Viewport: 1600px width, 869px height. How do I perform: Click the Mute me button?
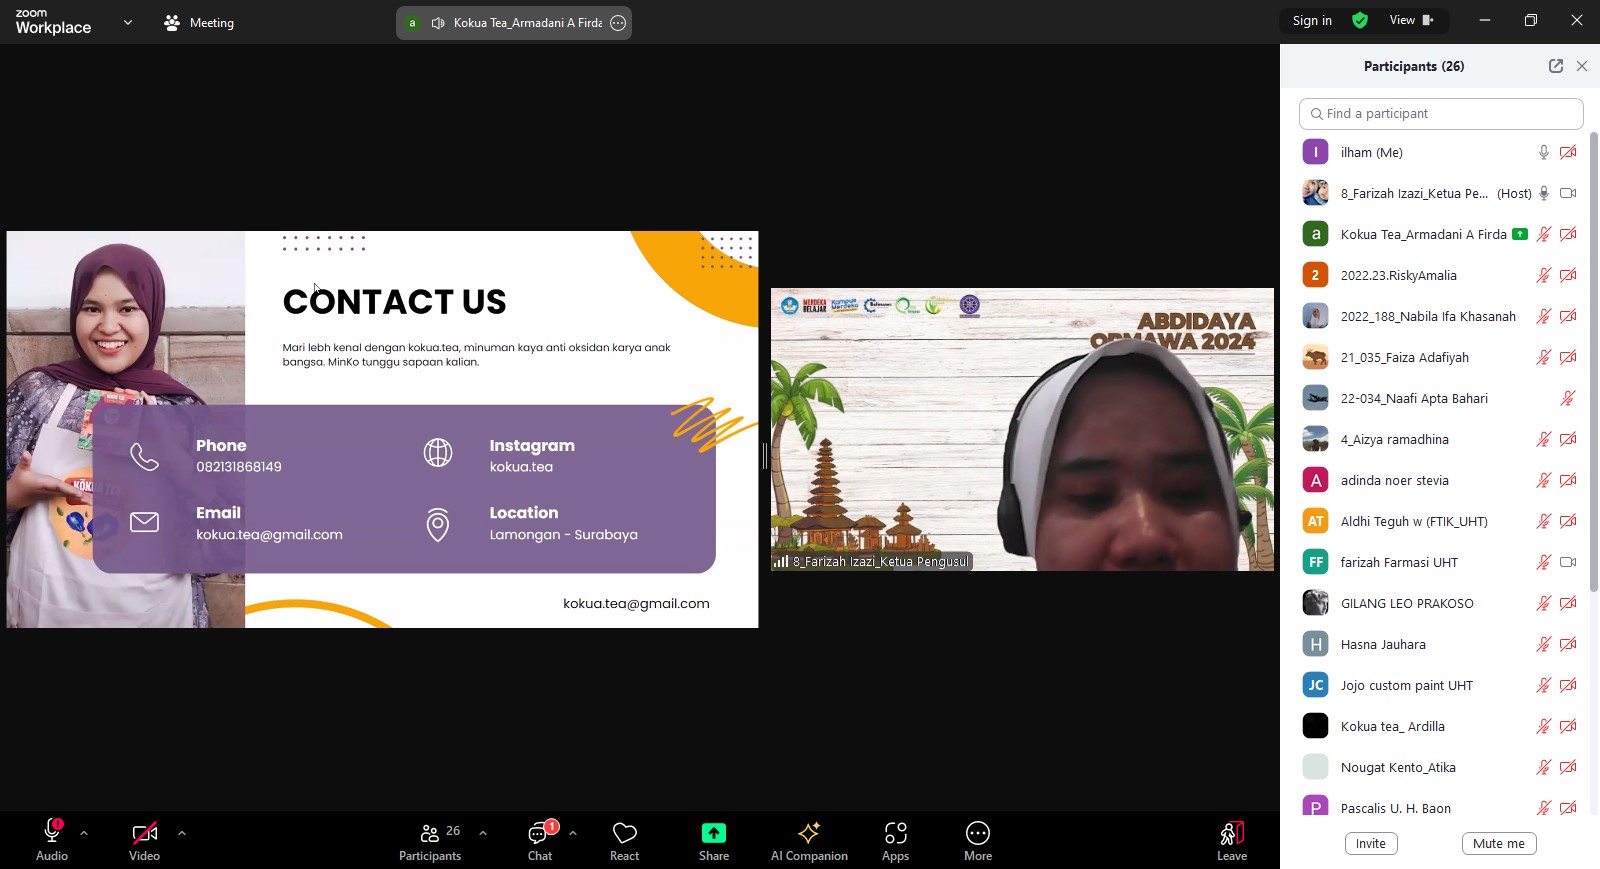tap(1498, 843)
